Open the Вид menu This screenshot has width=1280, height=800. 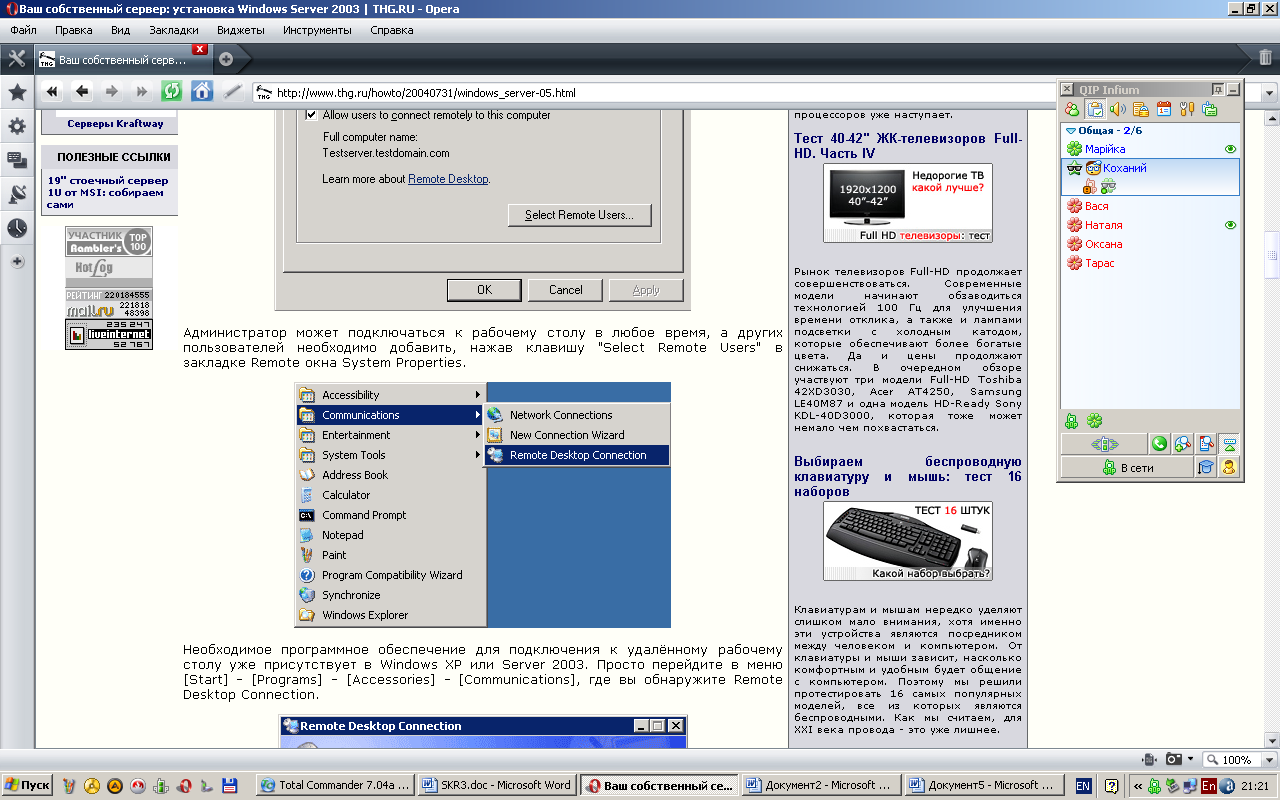tap(120, 30)
